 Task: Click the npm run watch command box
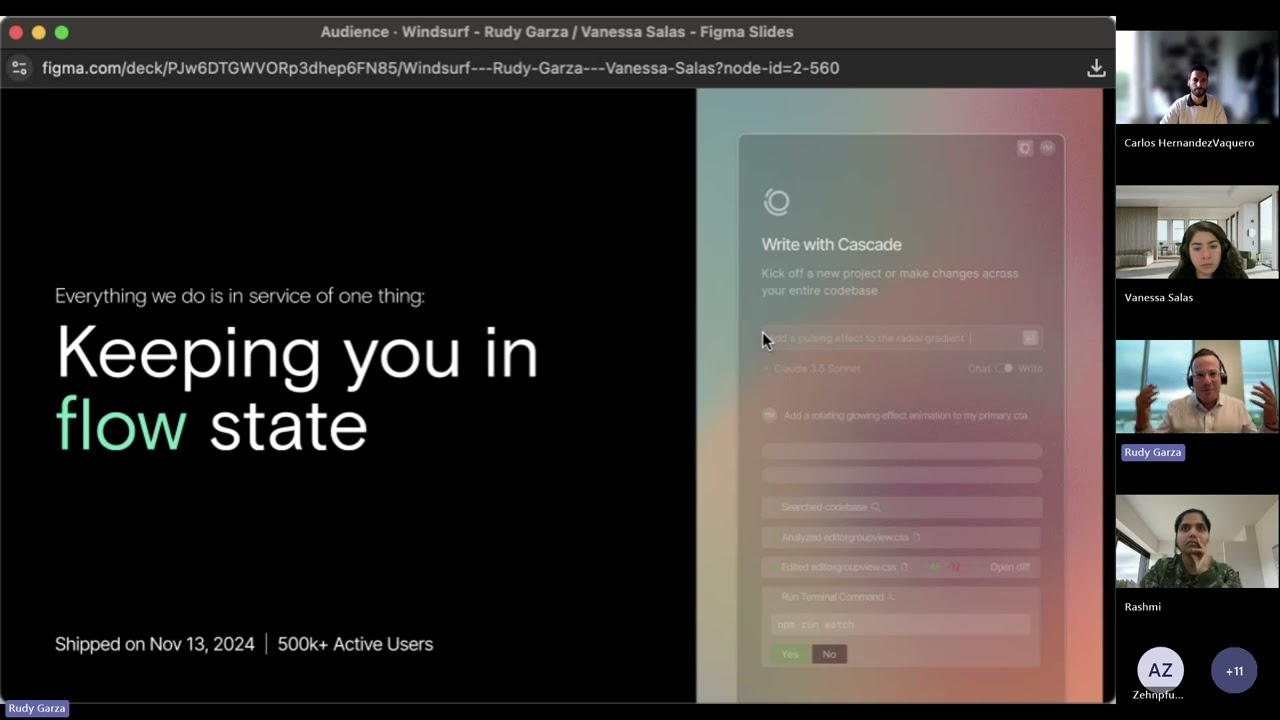point(901,624)
